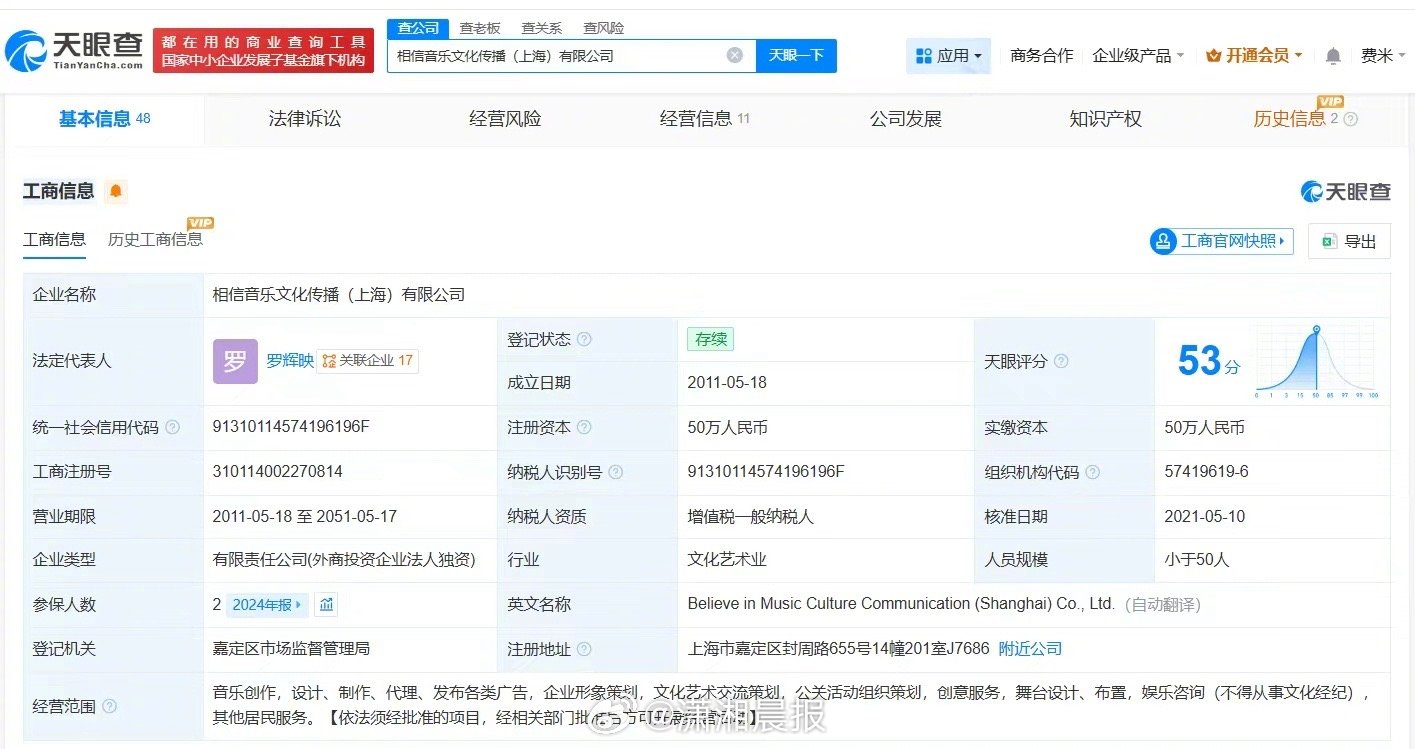Open the 附近公司 link

click(x=1030, y=649)
